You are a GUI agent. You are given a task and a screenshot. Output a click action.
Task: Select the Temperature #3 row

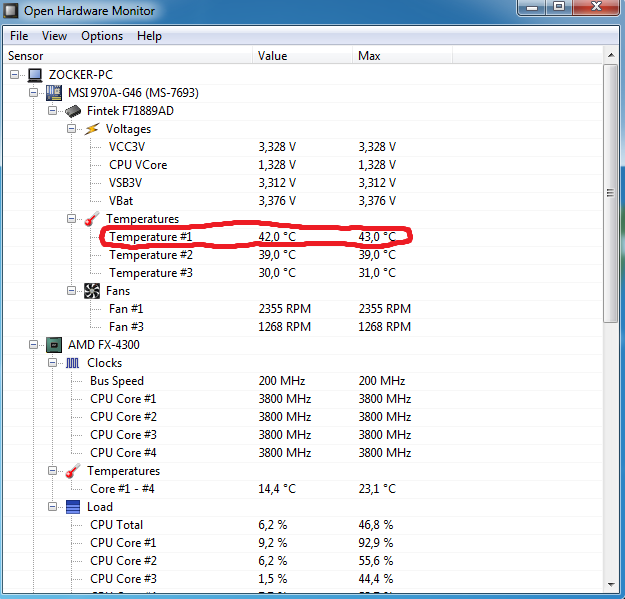coord(303,273)
